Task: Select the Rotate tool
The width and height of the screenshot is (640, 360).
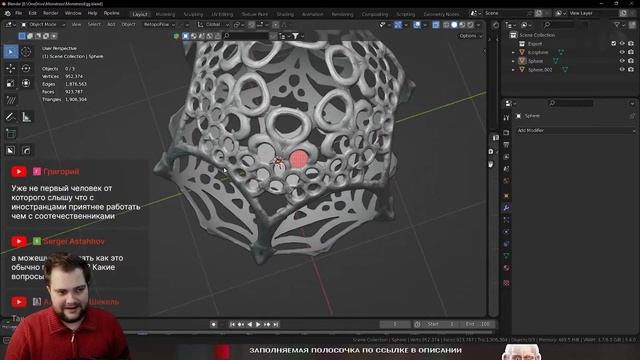Action: [x=26, y=69]
